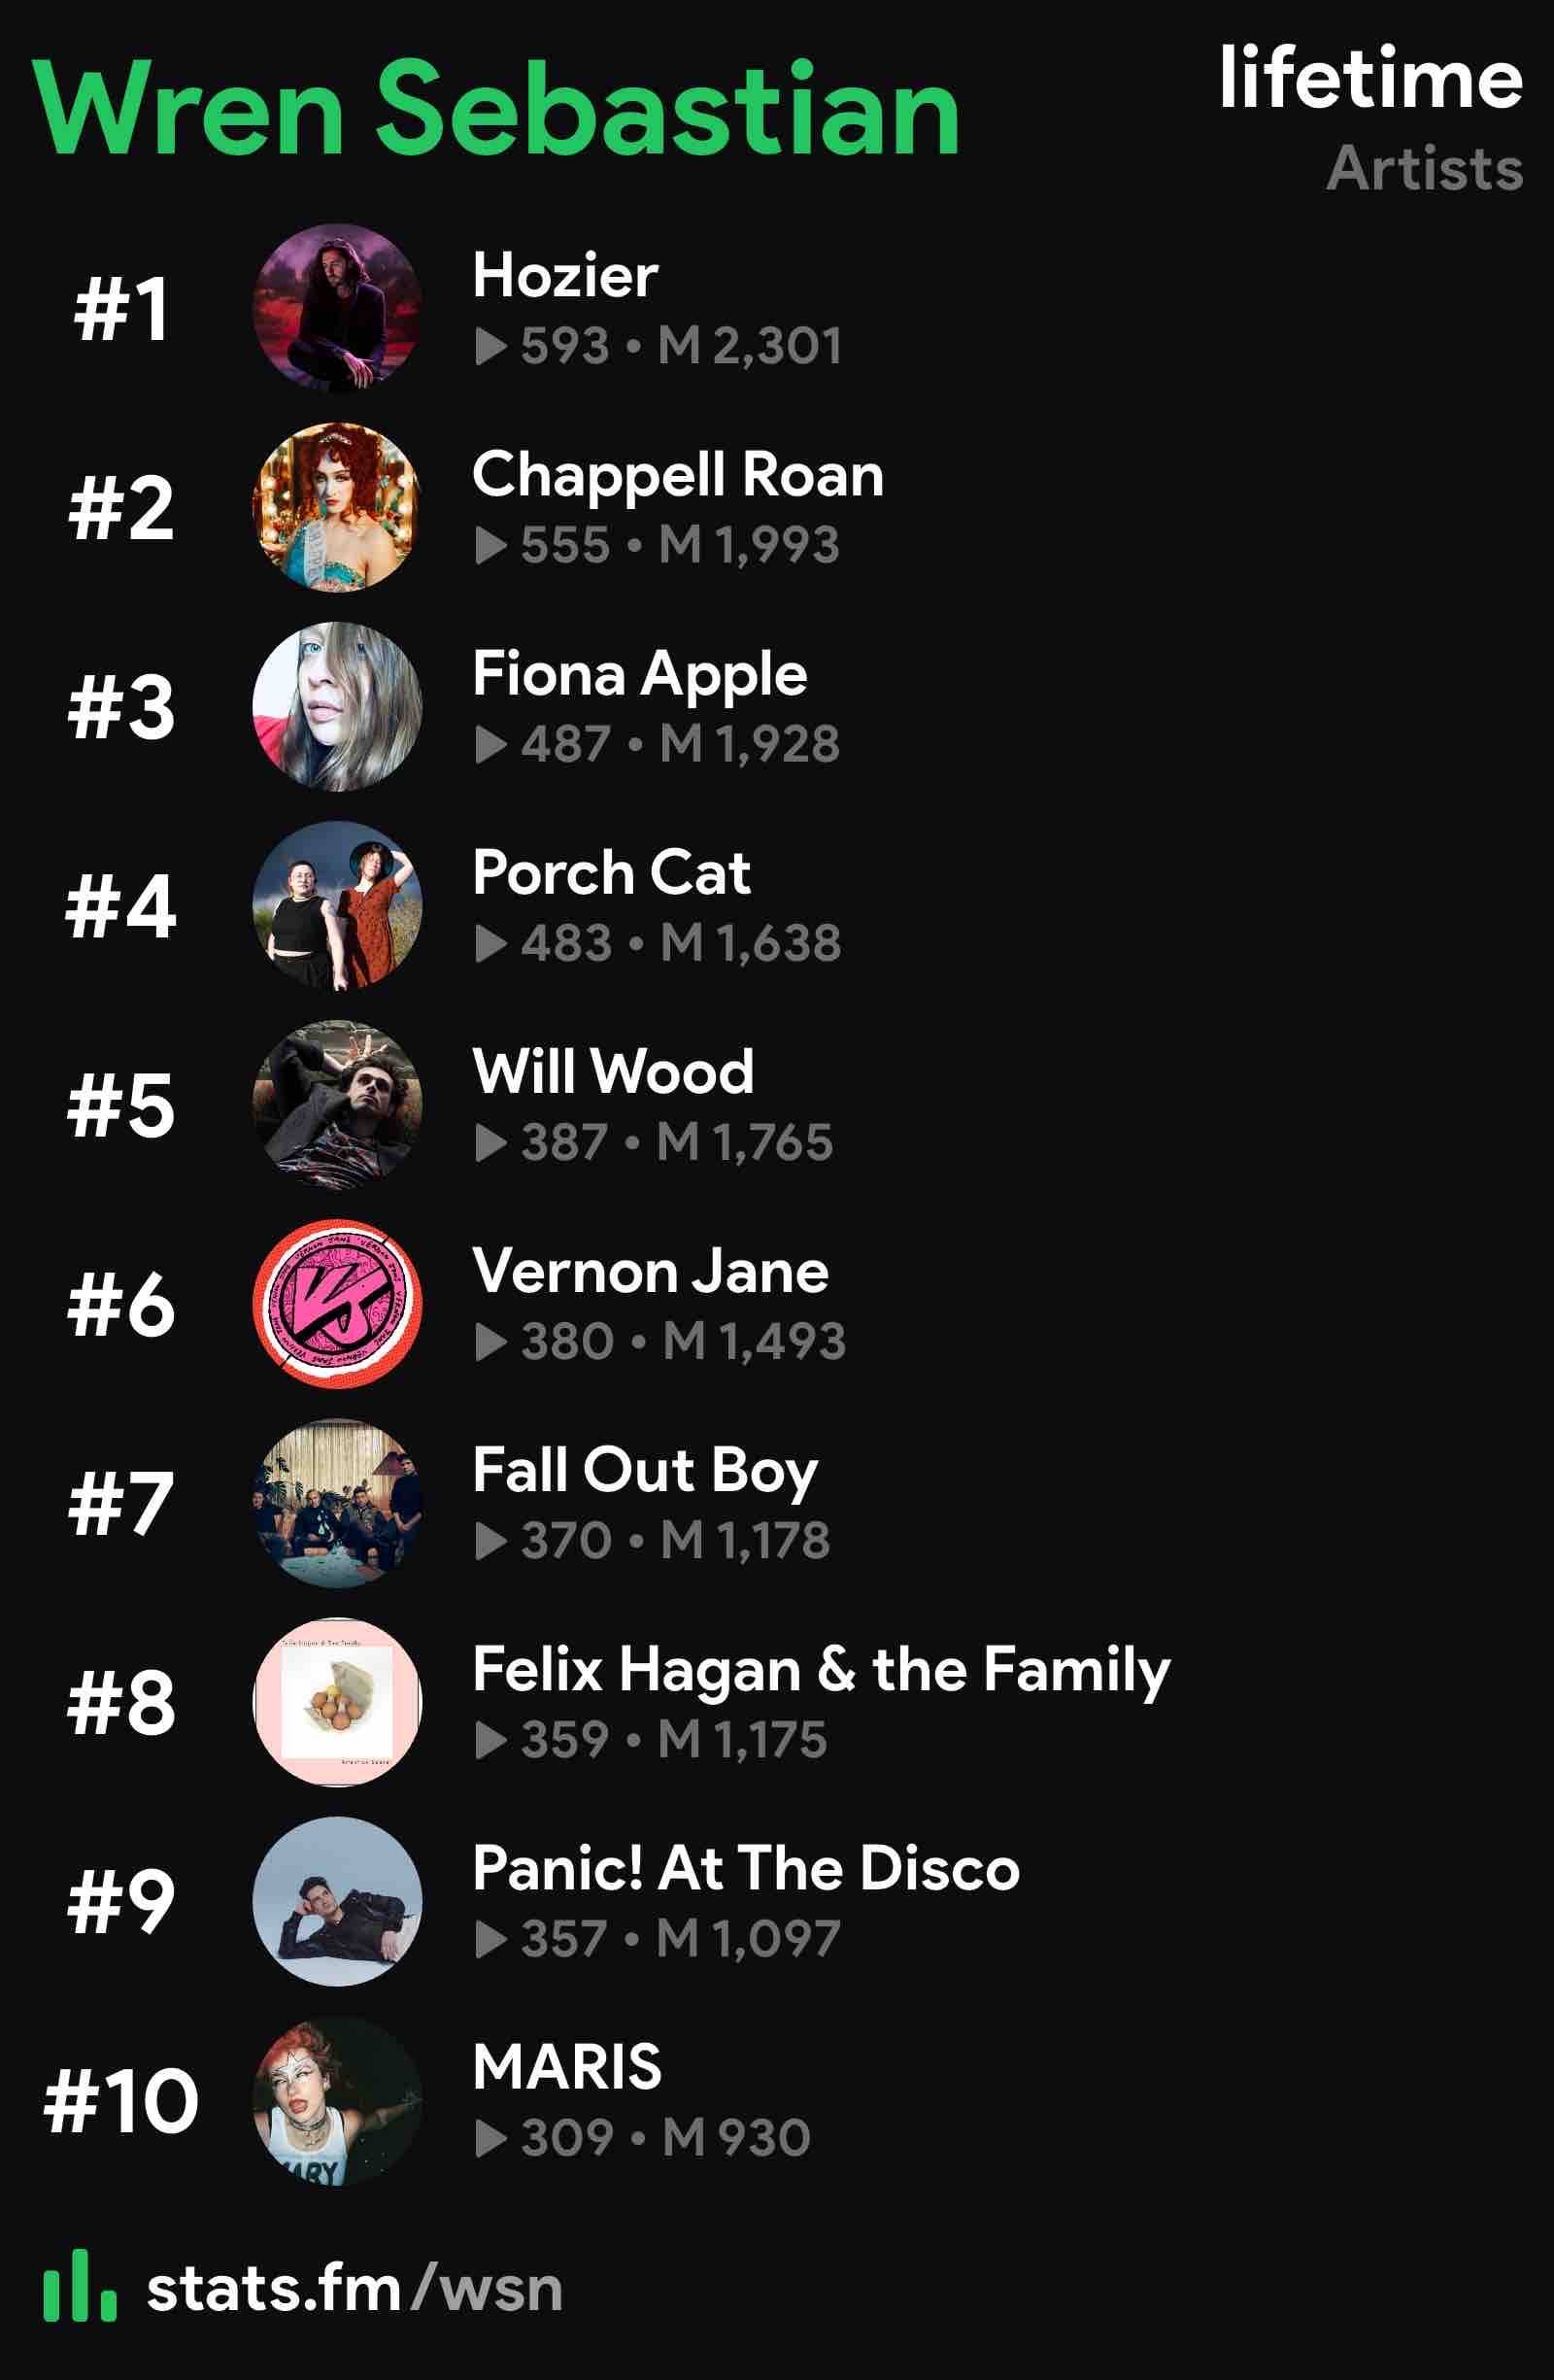Open Felix Hagan & the Family album image

(337, 1701)
